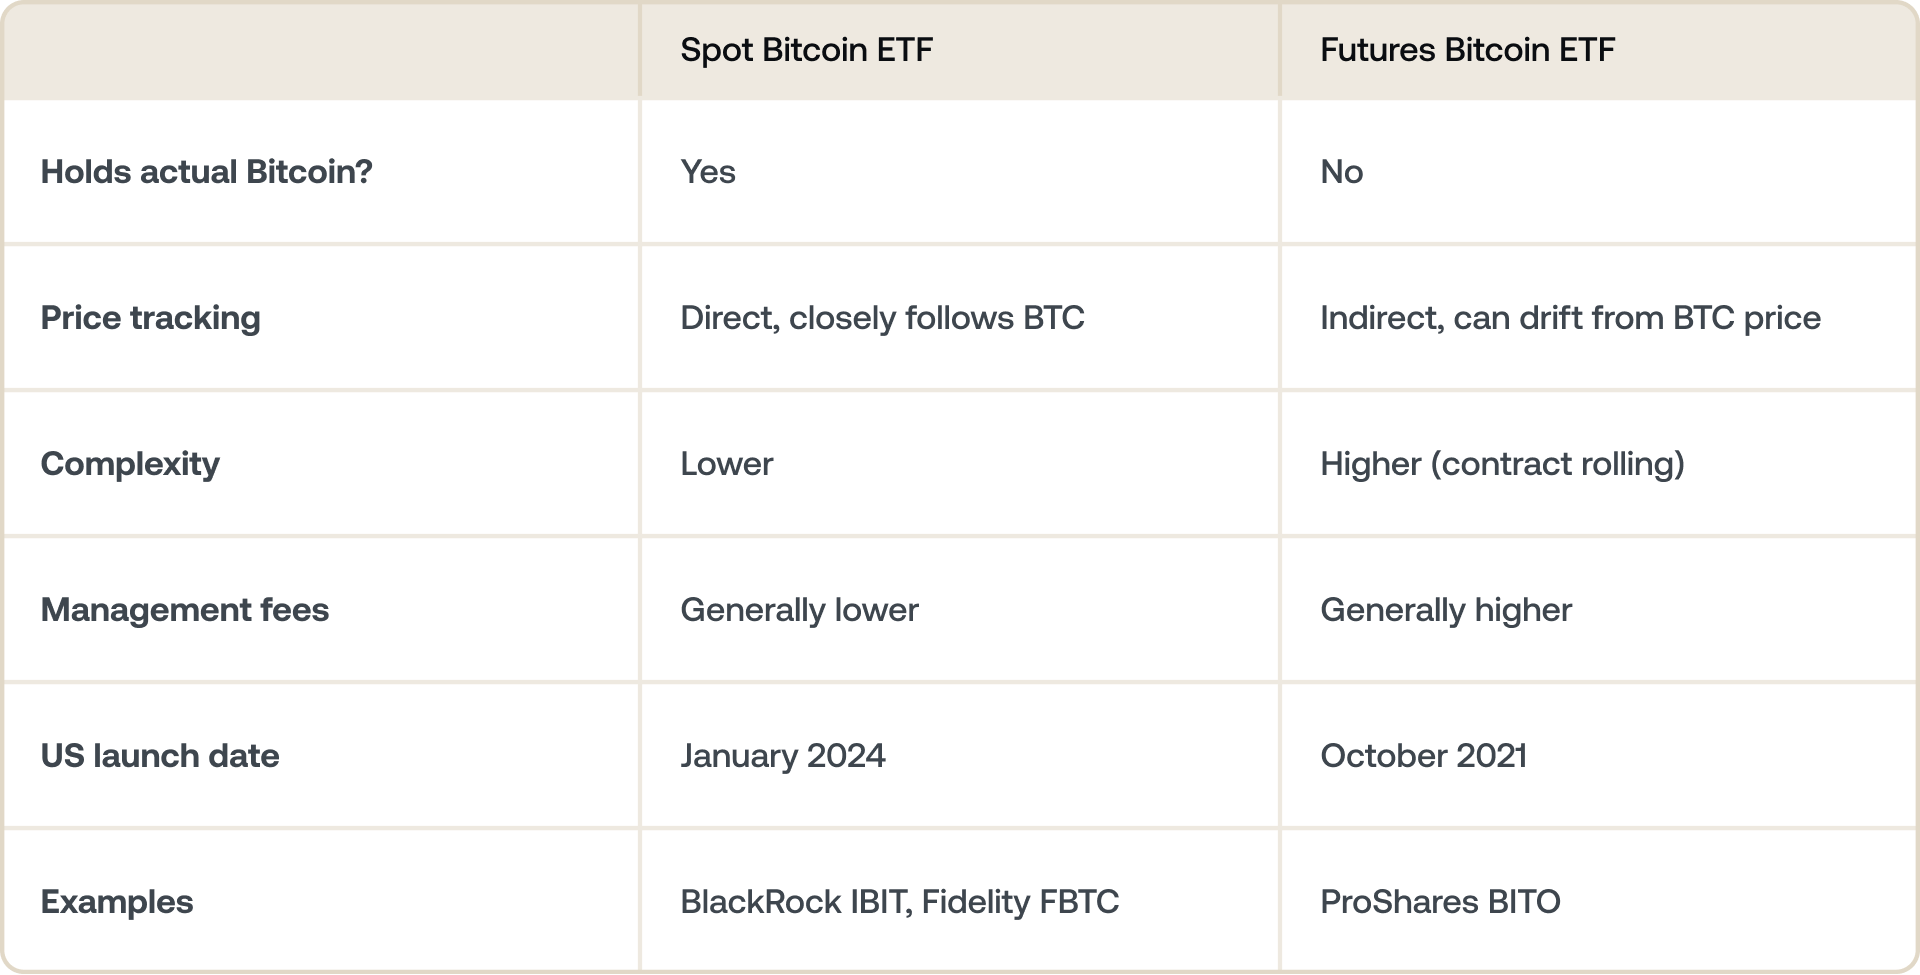
Task: Click Direct, closely follows BTC cell
Action: 882,318
